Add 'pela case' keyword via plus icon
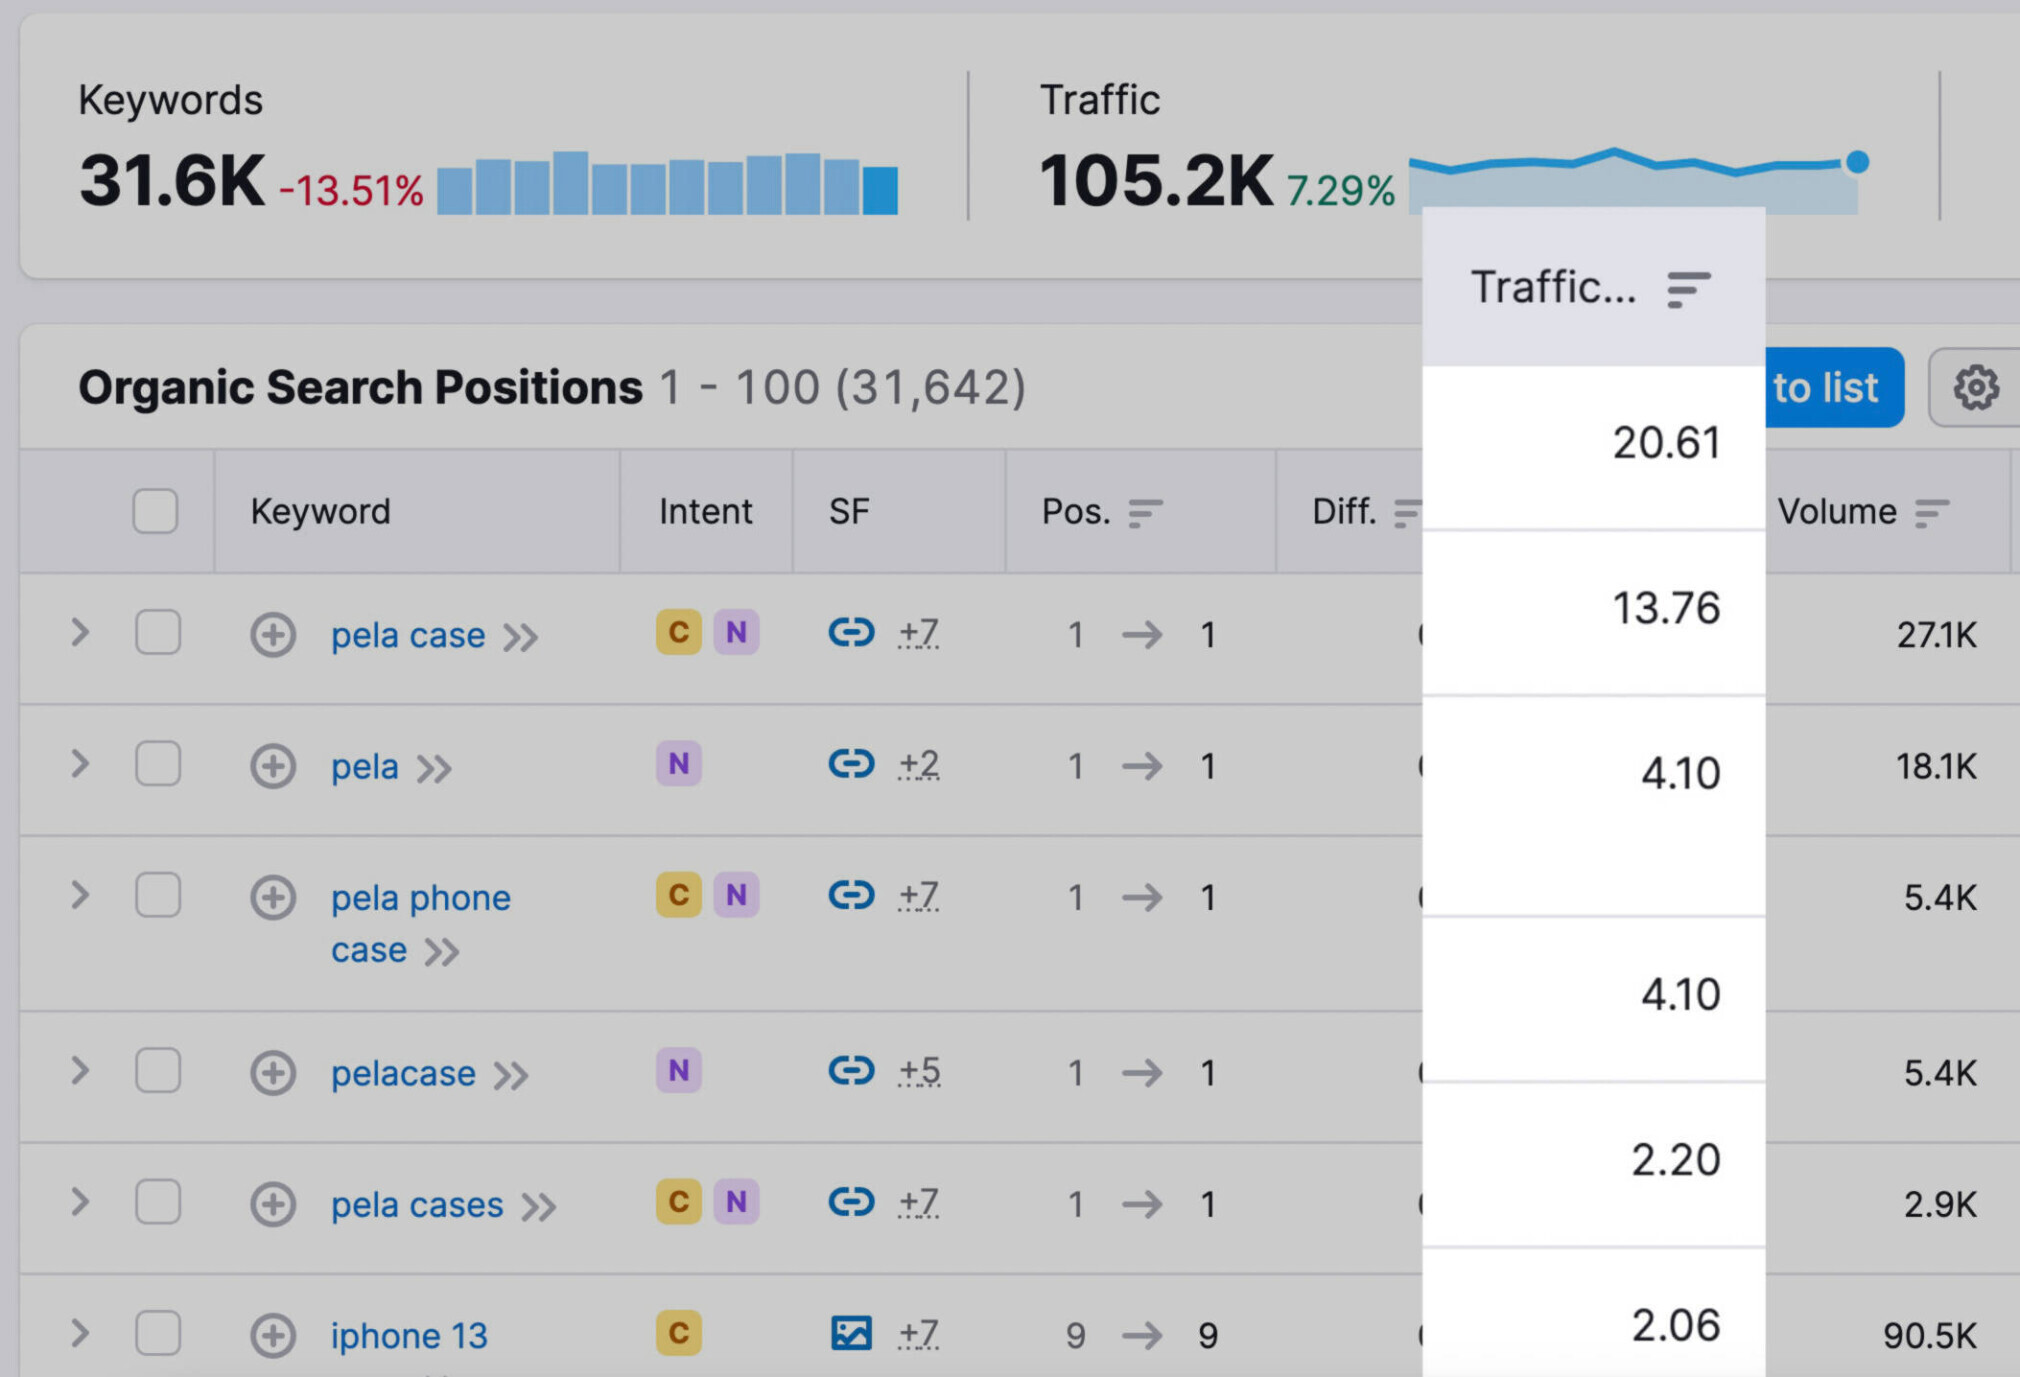The height and width of the screenshot is (1377, 2020). click(272, 635)
